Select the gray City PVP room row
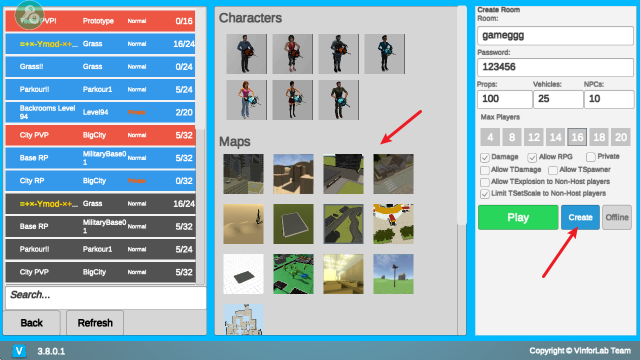Screen dimensions: 640x360 [x=100, y=272]
